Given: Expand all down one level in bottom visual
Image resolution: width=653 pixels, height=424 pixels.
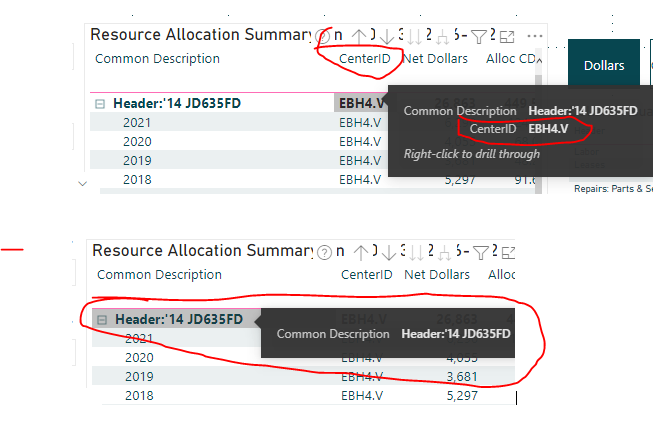Looking at the screenshot, I should click(445, 254).
